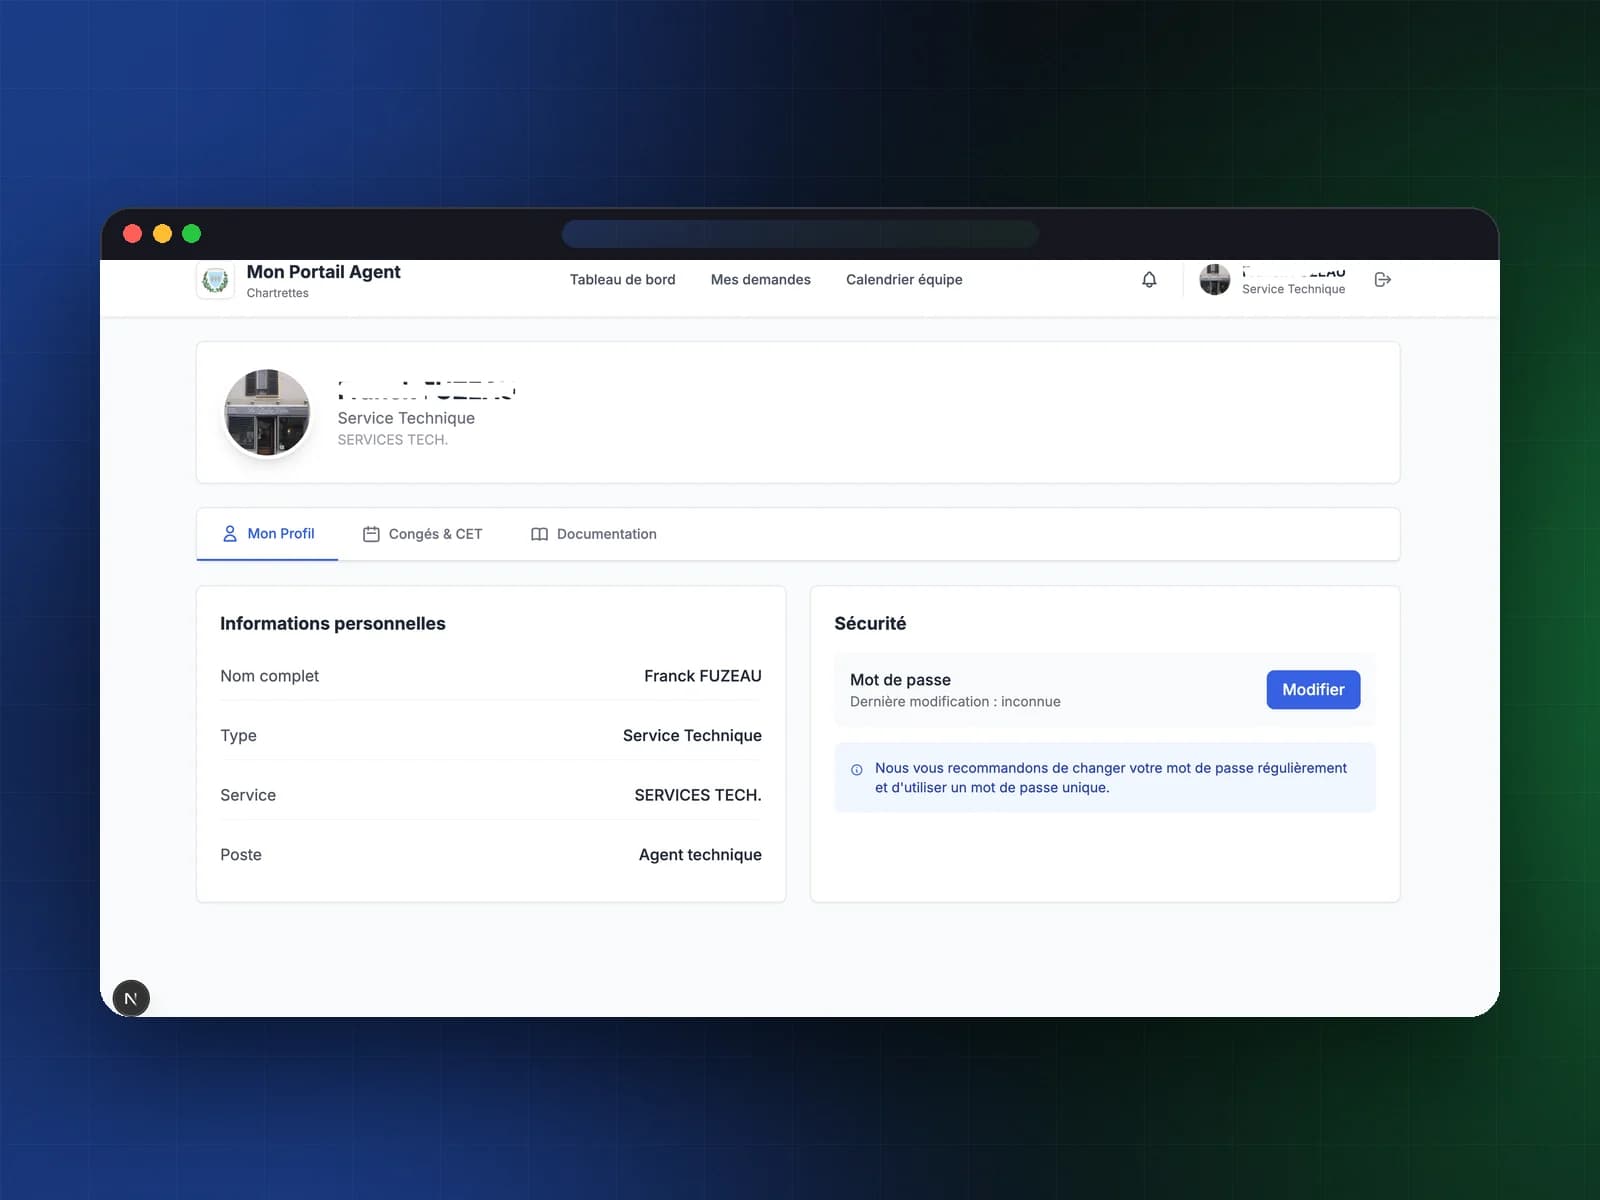This screenshot has height=1200, width=1600.
Task: Click the large profile photo
Action: (x=267, y=412)
